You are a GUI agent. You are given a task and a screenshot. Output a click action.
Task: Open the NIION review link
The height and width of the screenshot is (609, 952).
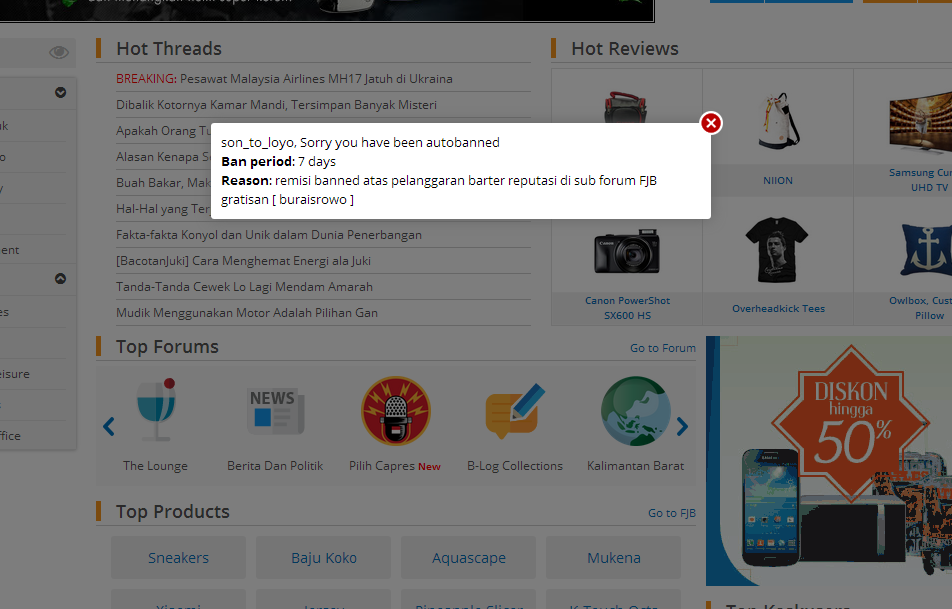pyautogui.click(x=778, y=180)
